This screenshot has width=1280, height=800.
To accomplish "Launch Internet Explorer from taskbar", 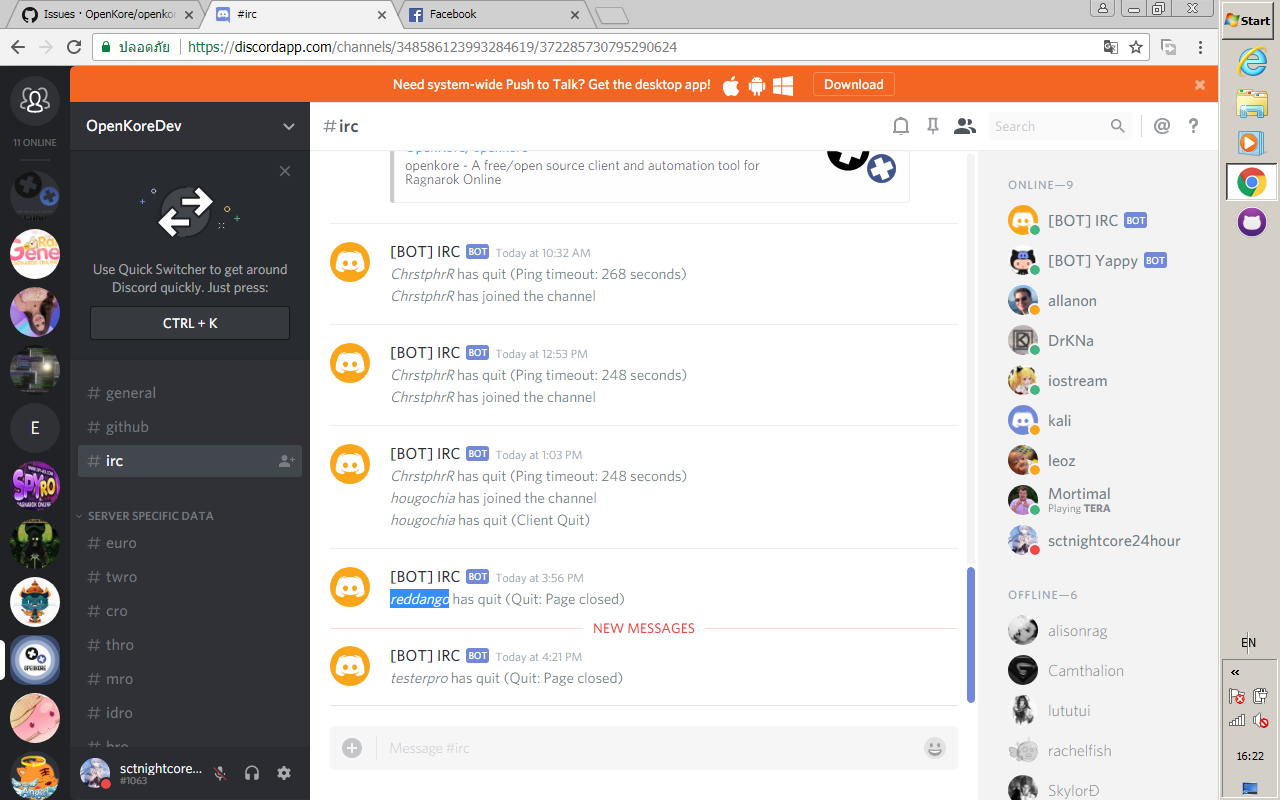I will pyautogui.click(x=1251, y=62).
